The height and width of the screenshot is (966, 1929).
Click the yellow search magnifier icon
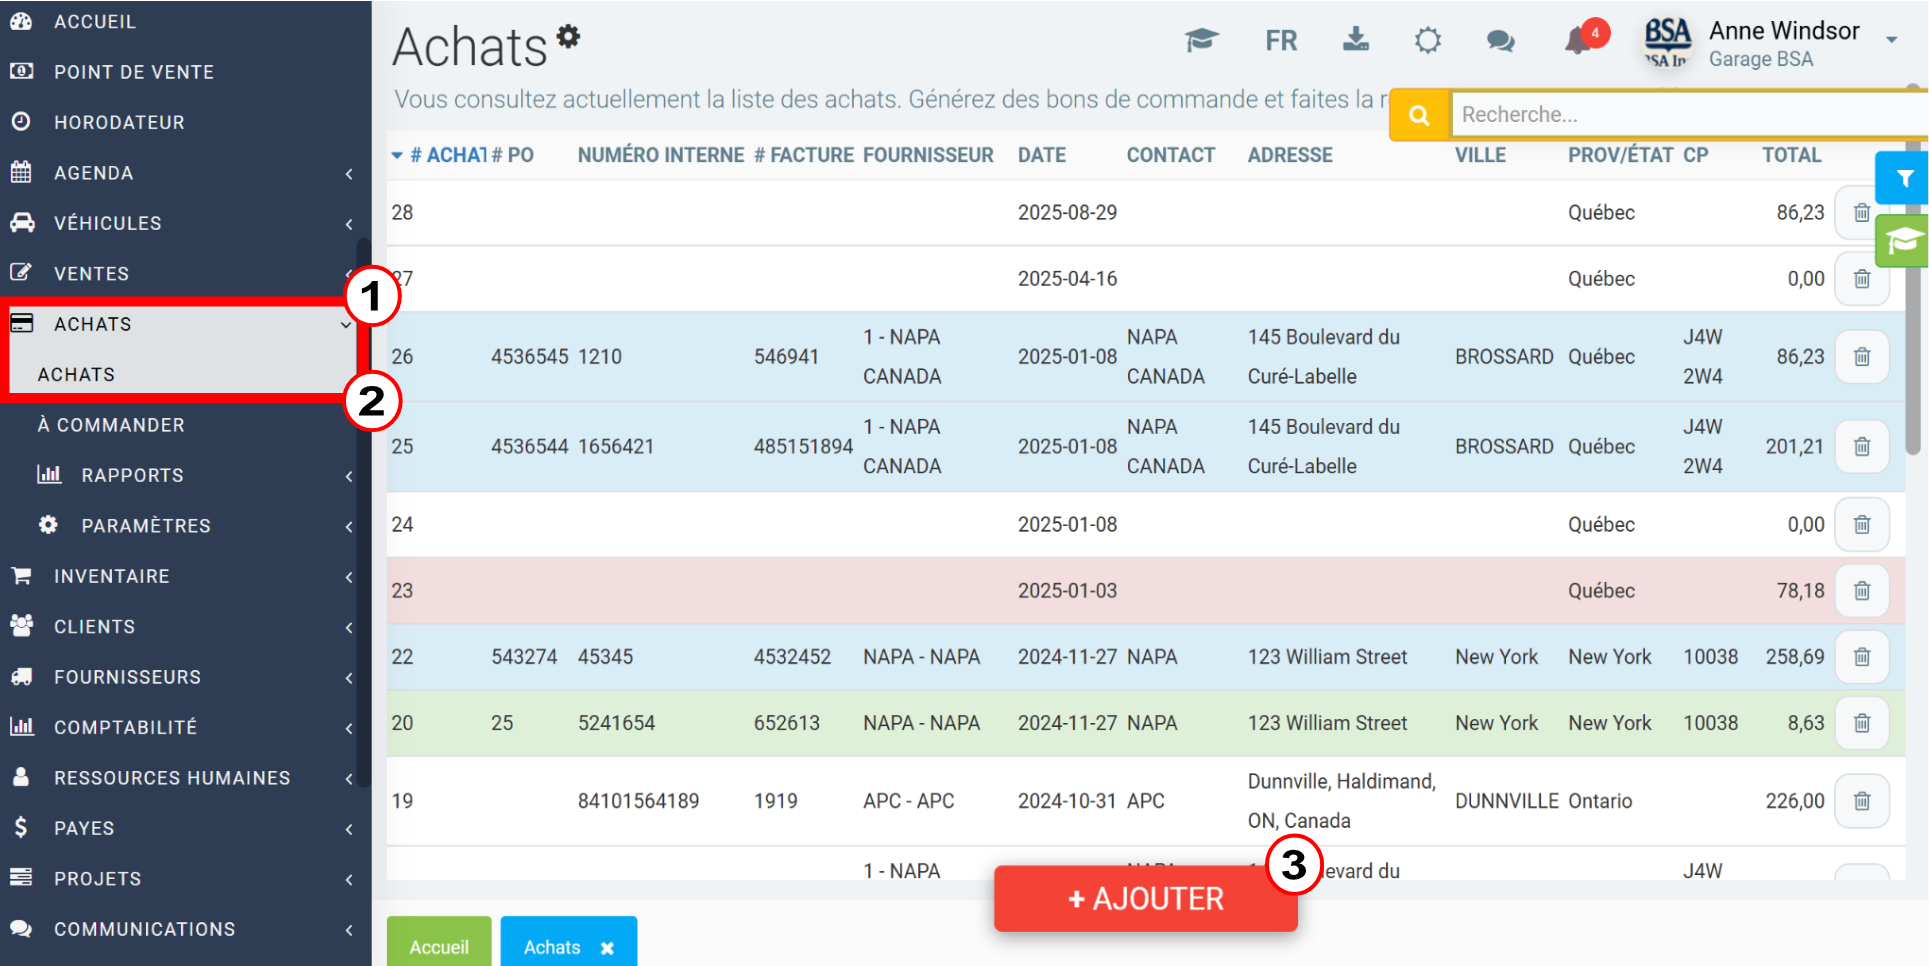[x=1419, y=115]
